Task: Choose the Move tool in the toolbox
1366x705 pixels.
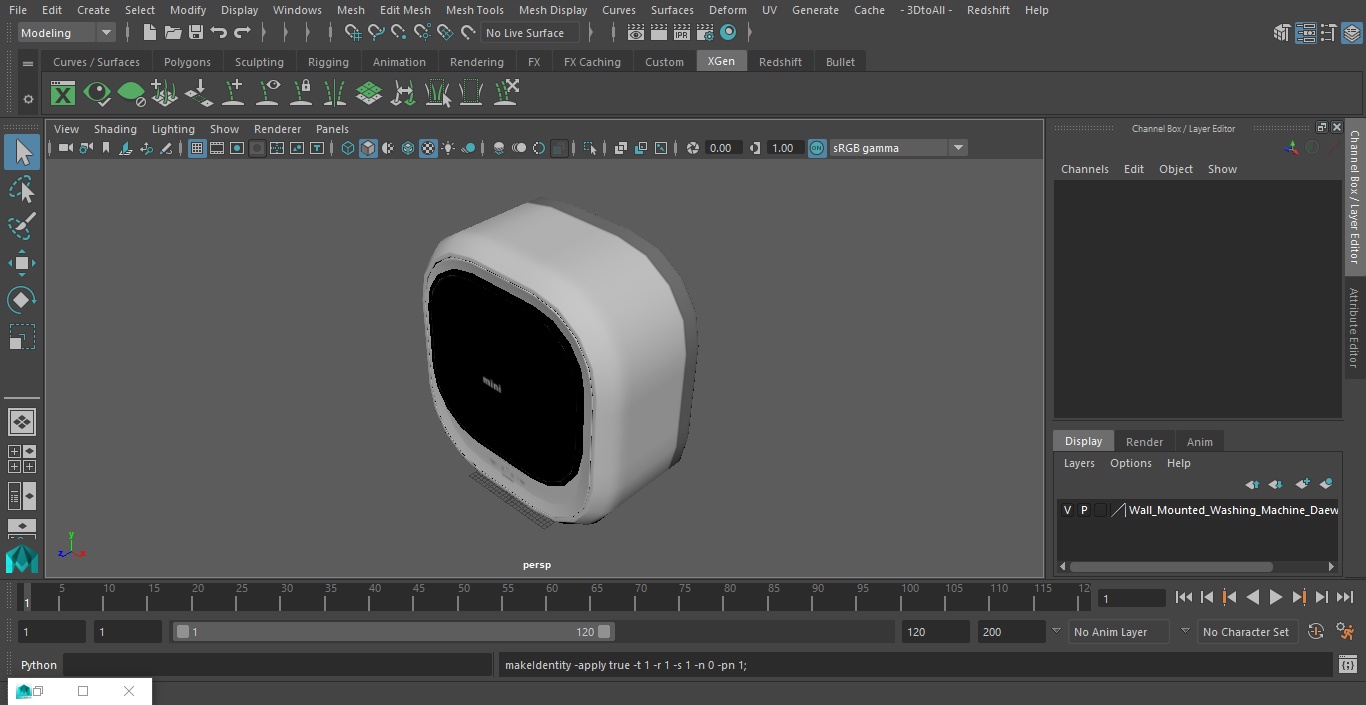Action: tap(21, 264)
